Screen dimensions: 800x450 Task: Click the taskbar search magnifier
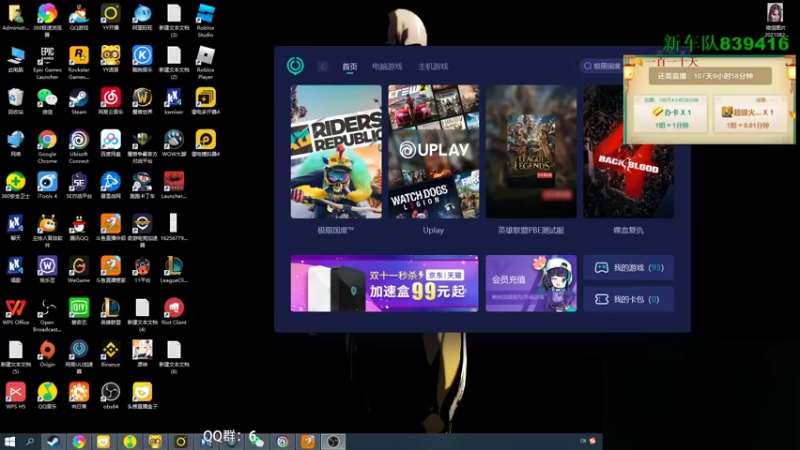click(x=30, y=441)
